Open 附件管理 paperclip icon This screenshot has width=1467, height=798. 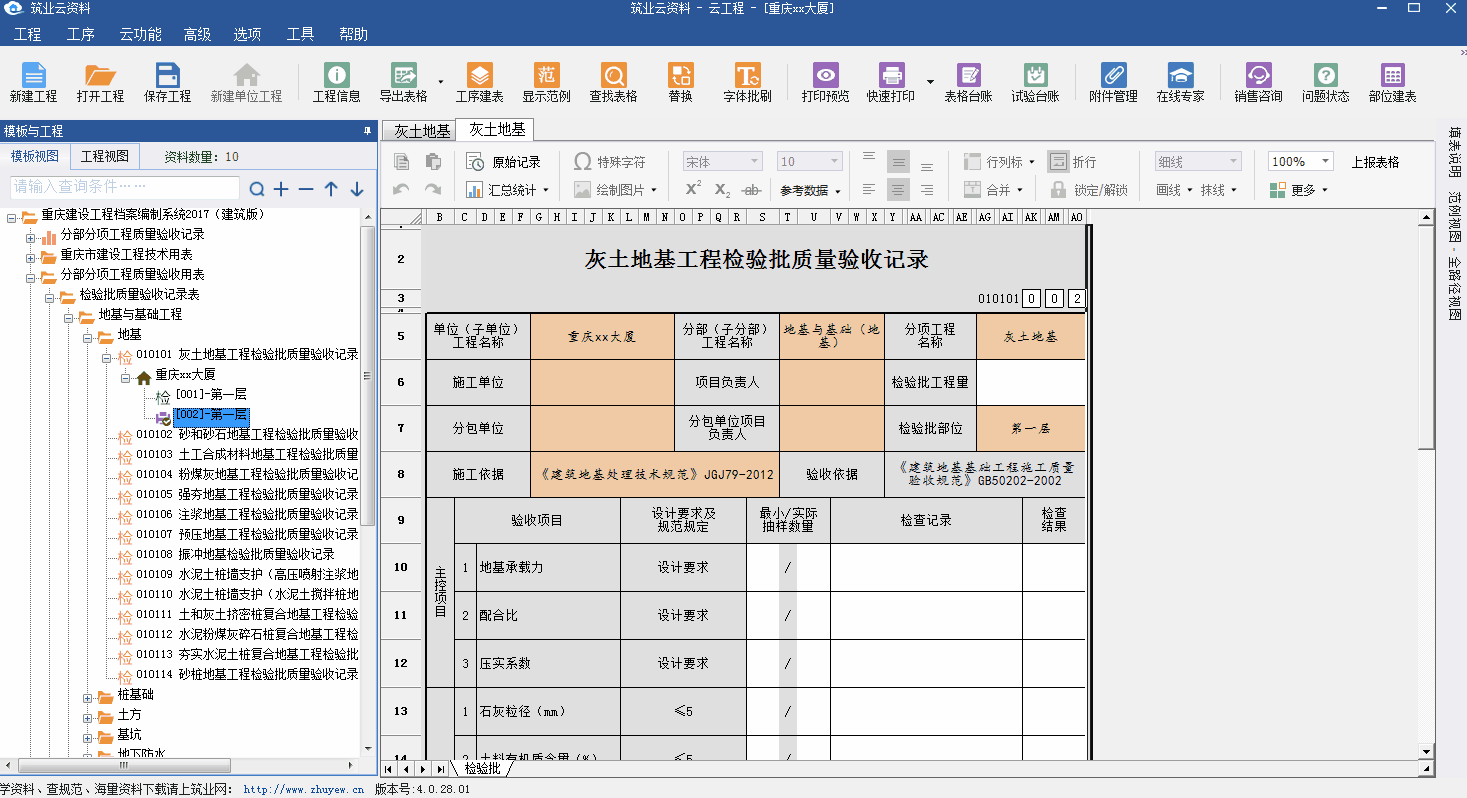[x=1113, y=76]
